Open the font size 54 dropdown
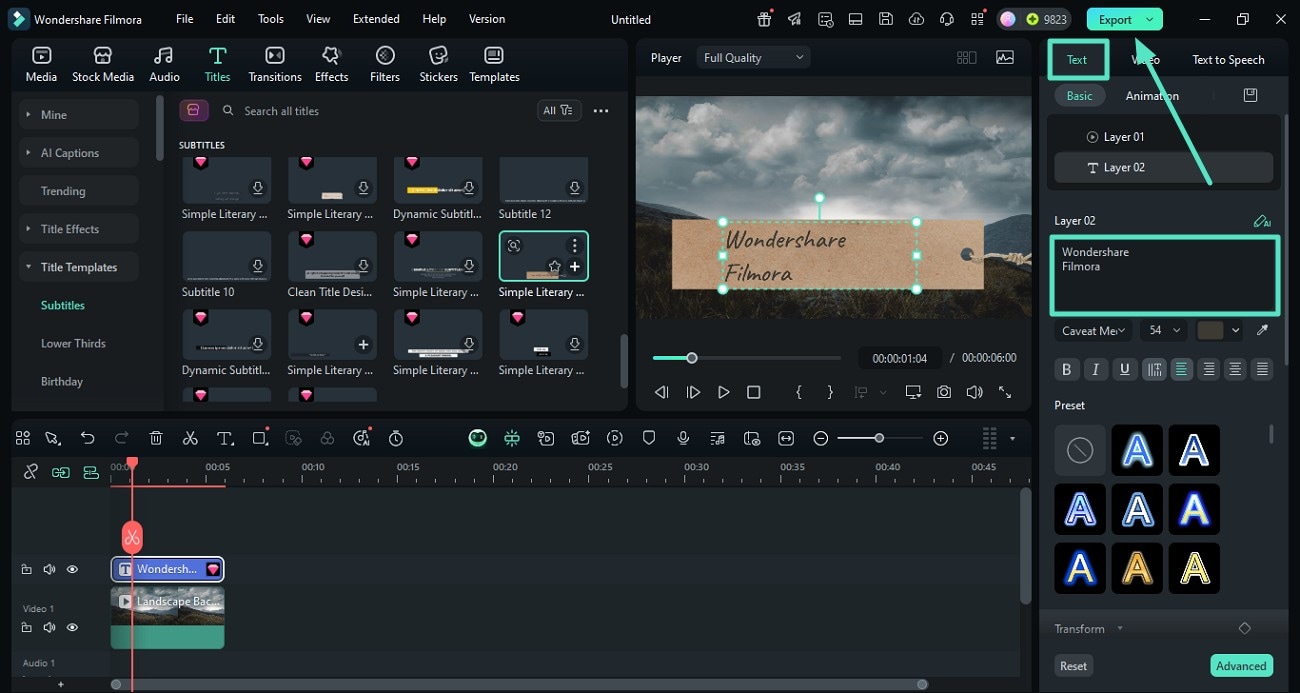Screen dimensions: 1300x693 tap(1163, 330)
